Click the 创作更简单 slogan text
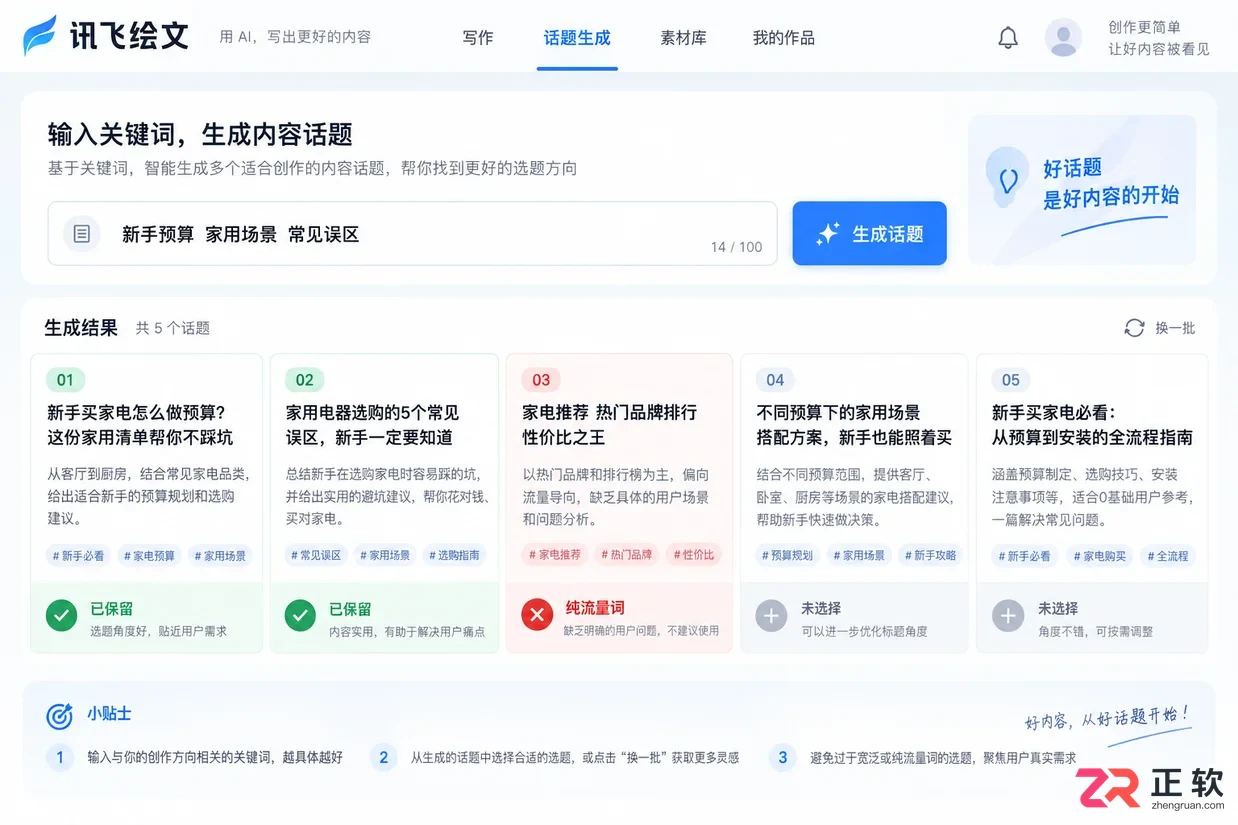1238x825 pixels. tap(1144, 27)
